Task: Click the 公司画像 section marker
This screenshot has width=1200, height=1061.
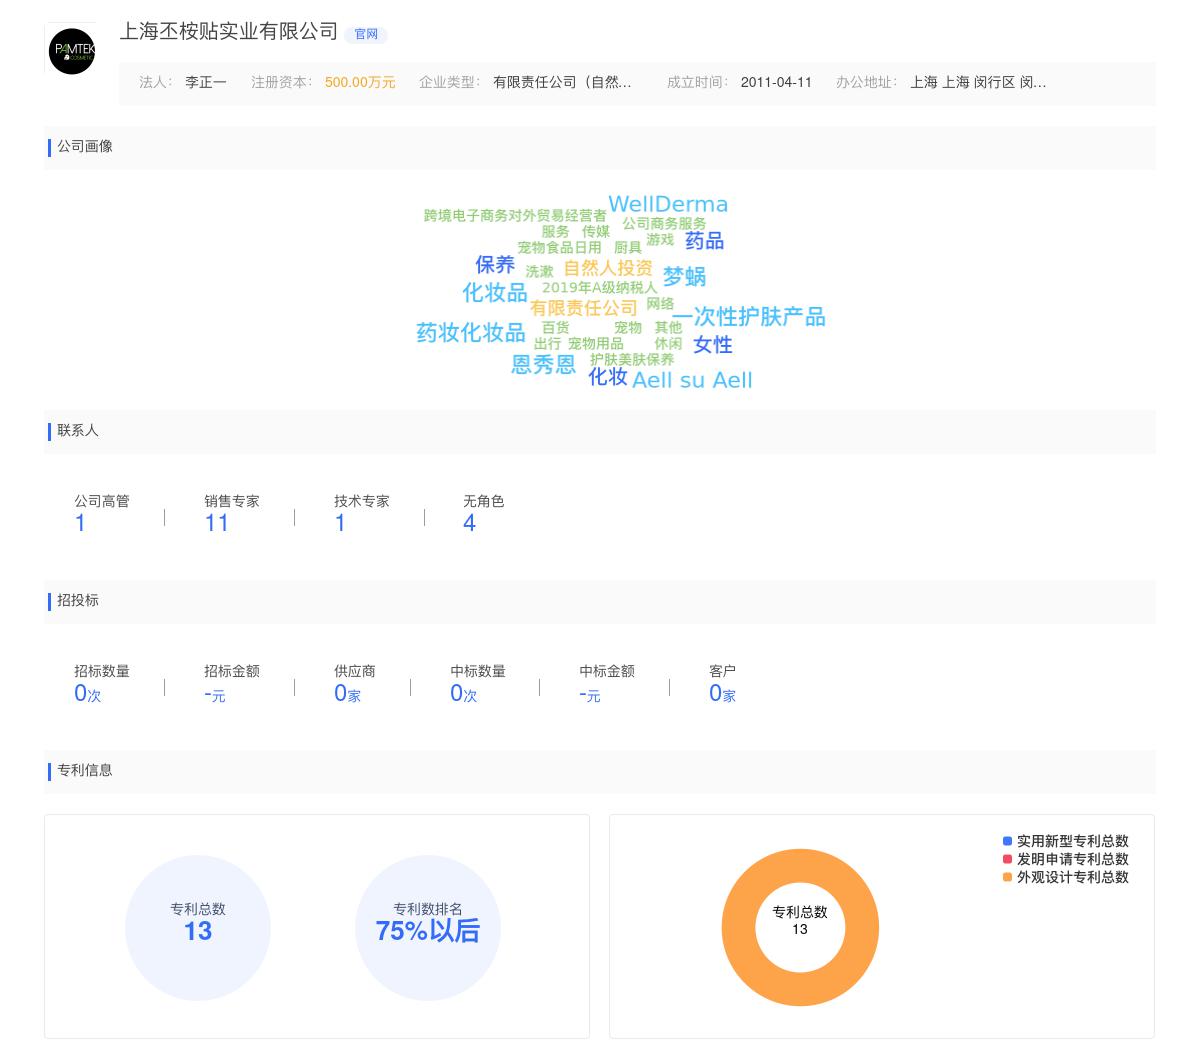Action: (x=85, y=147)
